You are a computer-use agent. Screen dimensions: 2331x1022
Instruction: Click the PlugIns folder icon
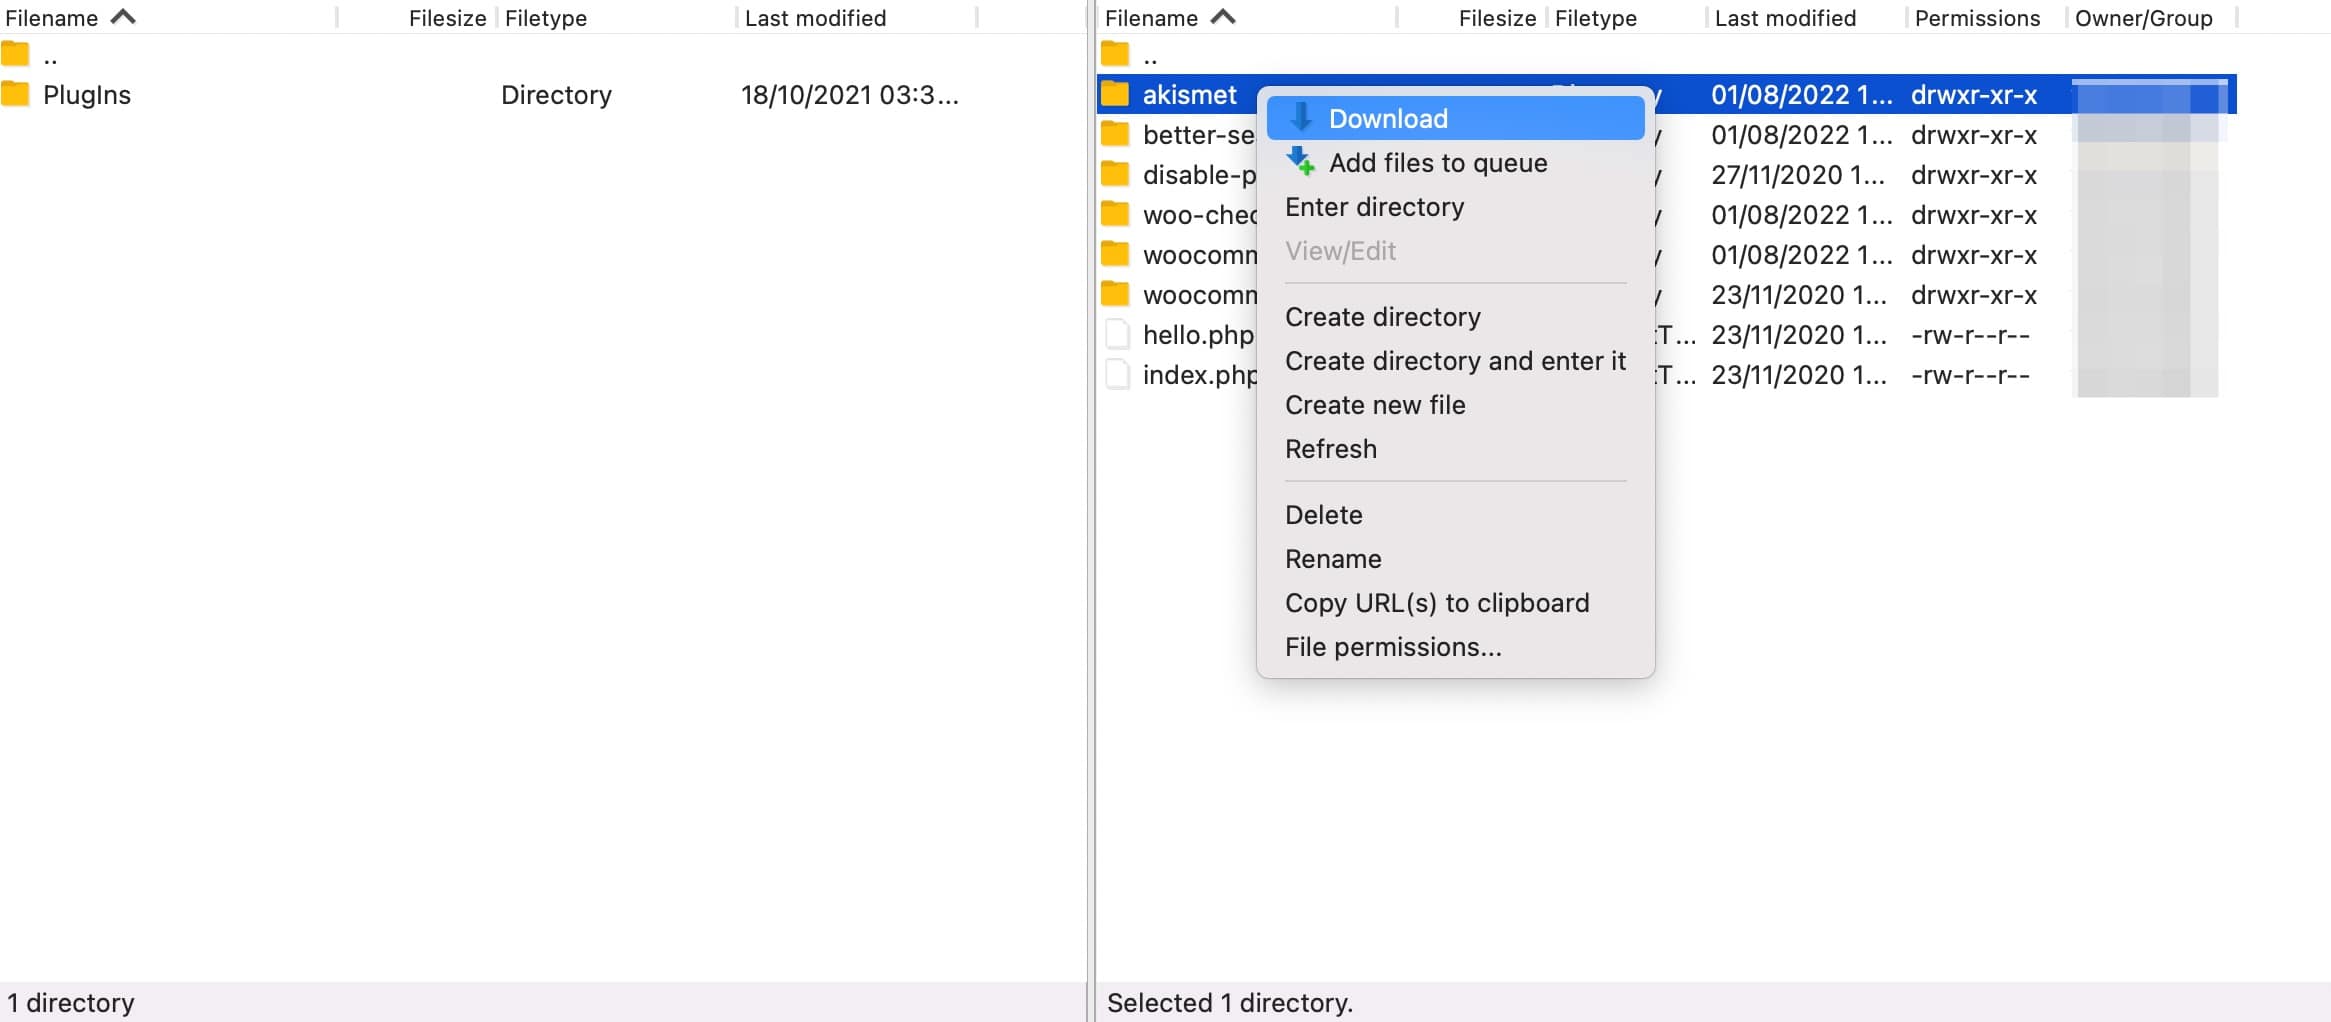click(15, 94)
